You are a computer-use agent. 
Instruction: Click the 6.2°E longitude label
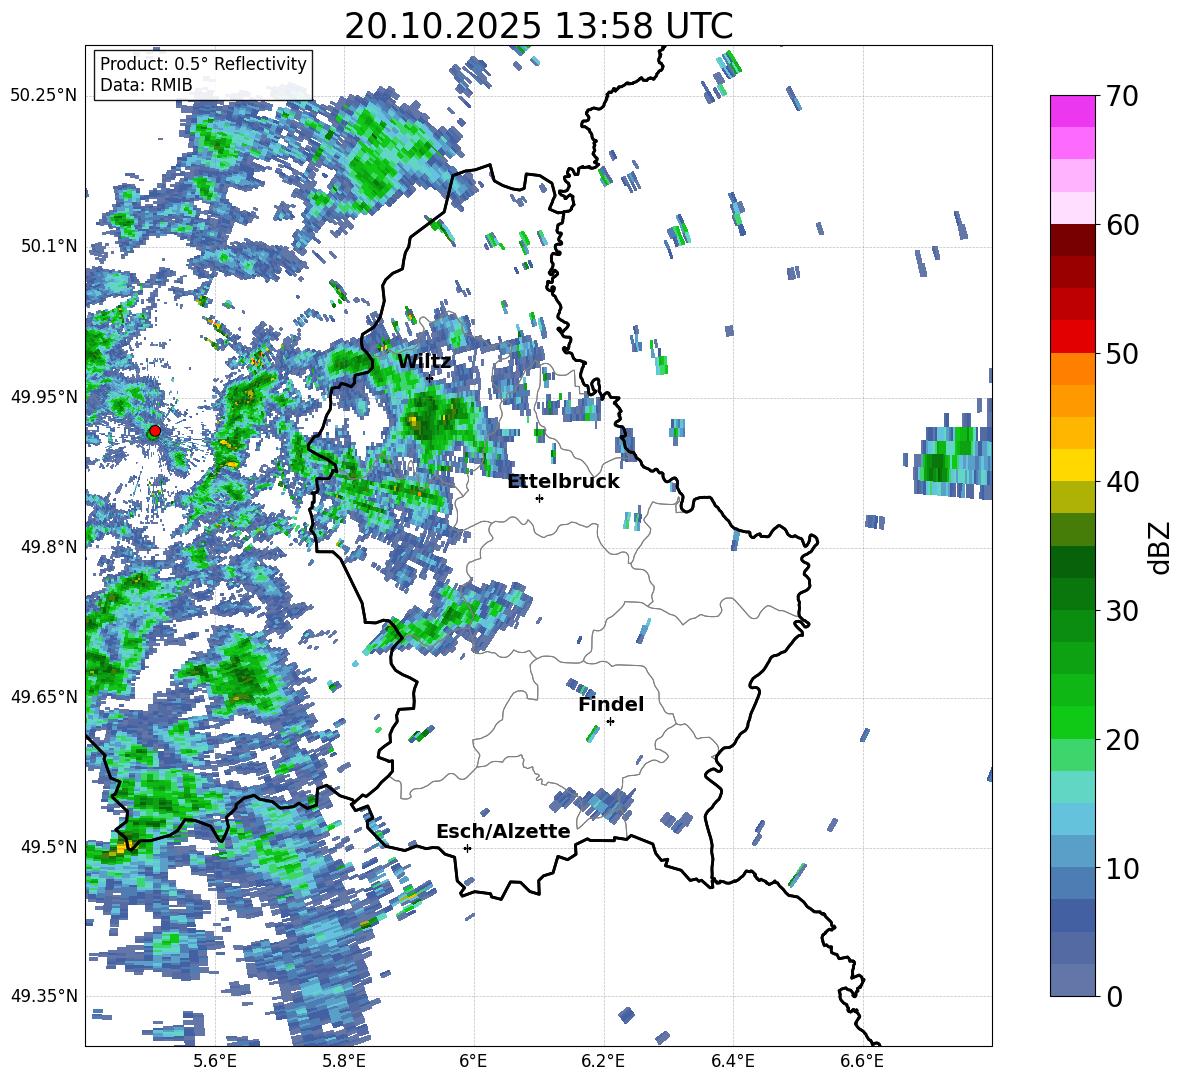click(603, 1062)
